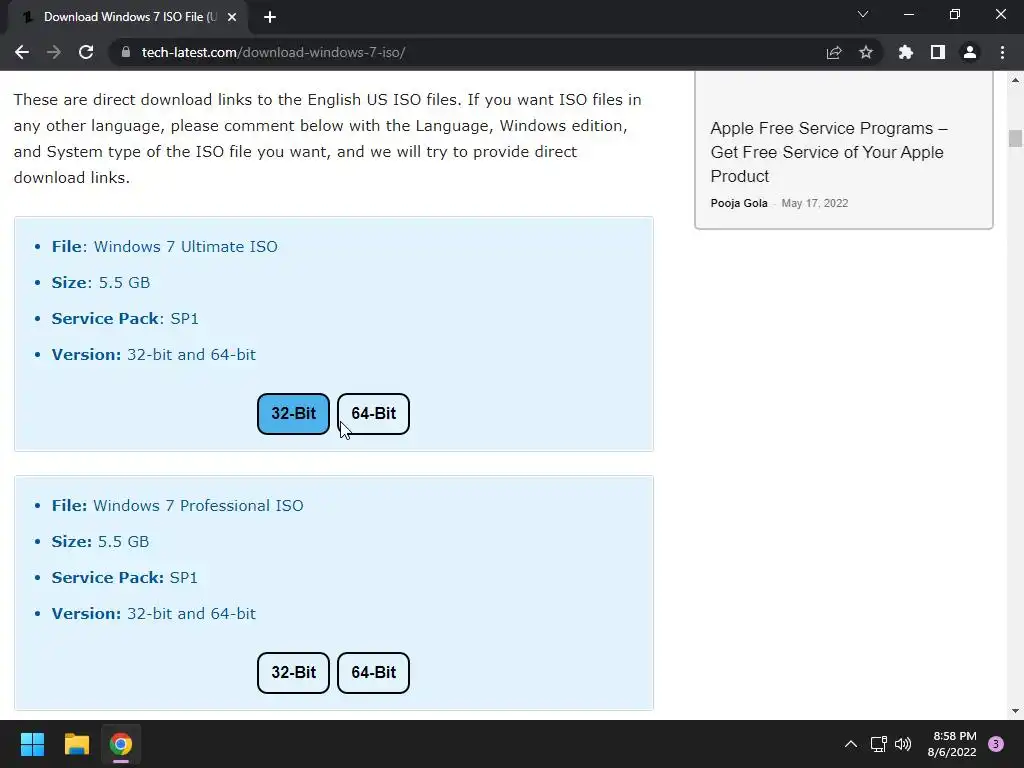The height and width of the screenshot is (768, 1024).
Task: Open Chrome three-dot menu
Action: coord(1002,52)
